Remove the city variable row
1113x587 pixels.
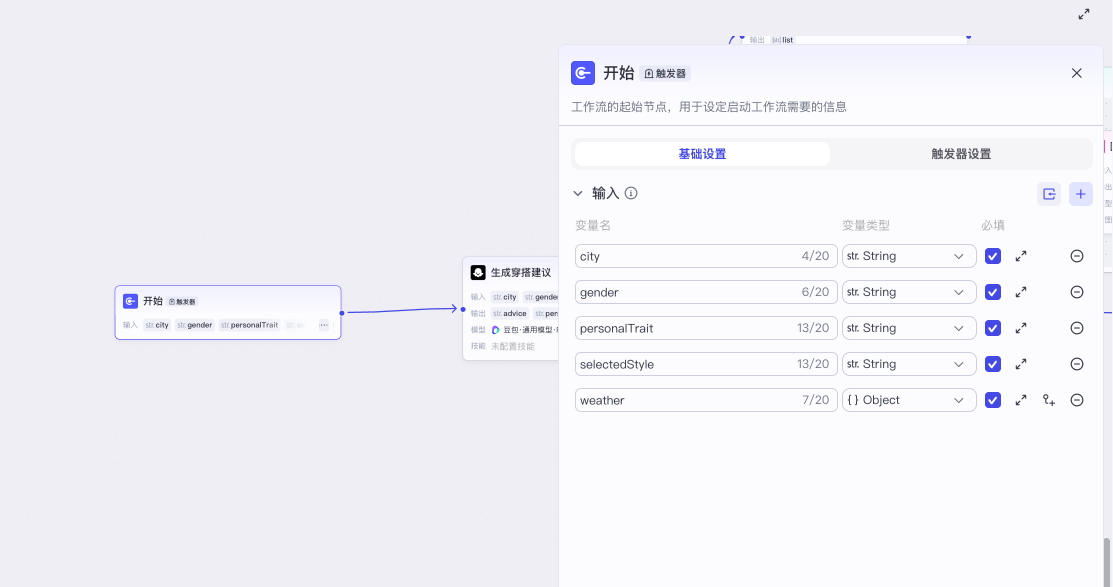1077,256
